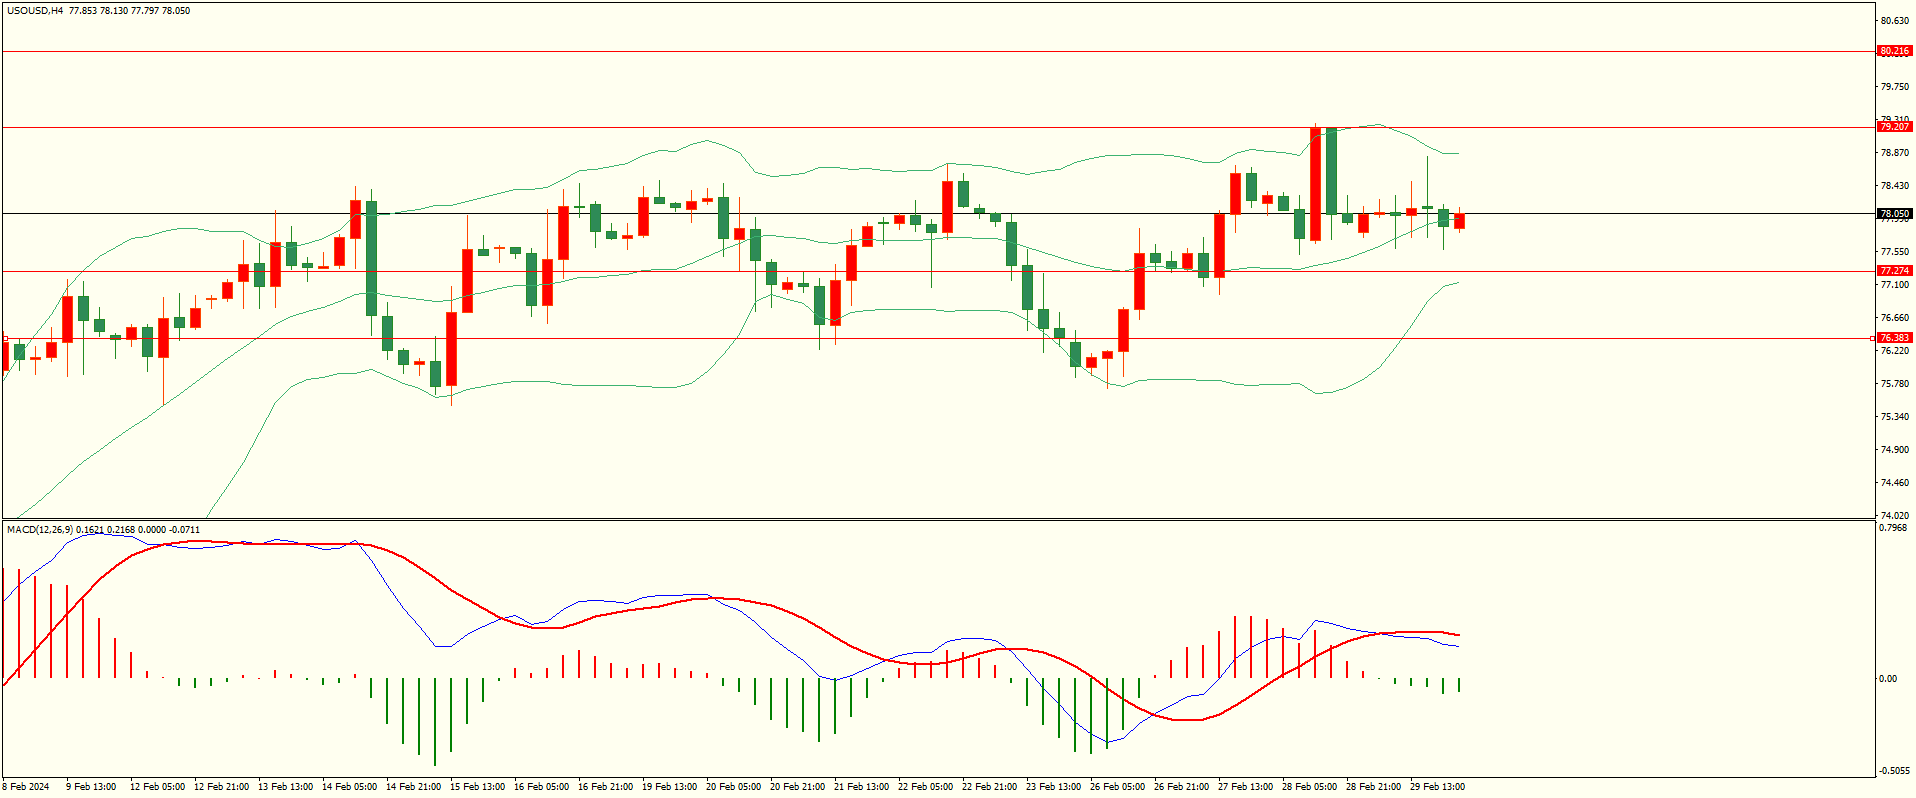Click the 27 Feb 13:00 time label
This screenshot has height=798, width=1916.
coord(1245,787)
